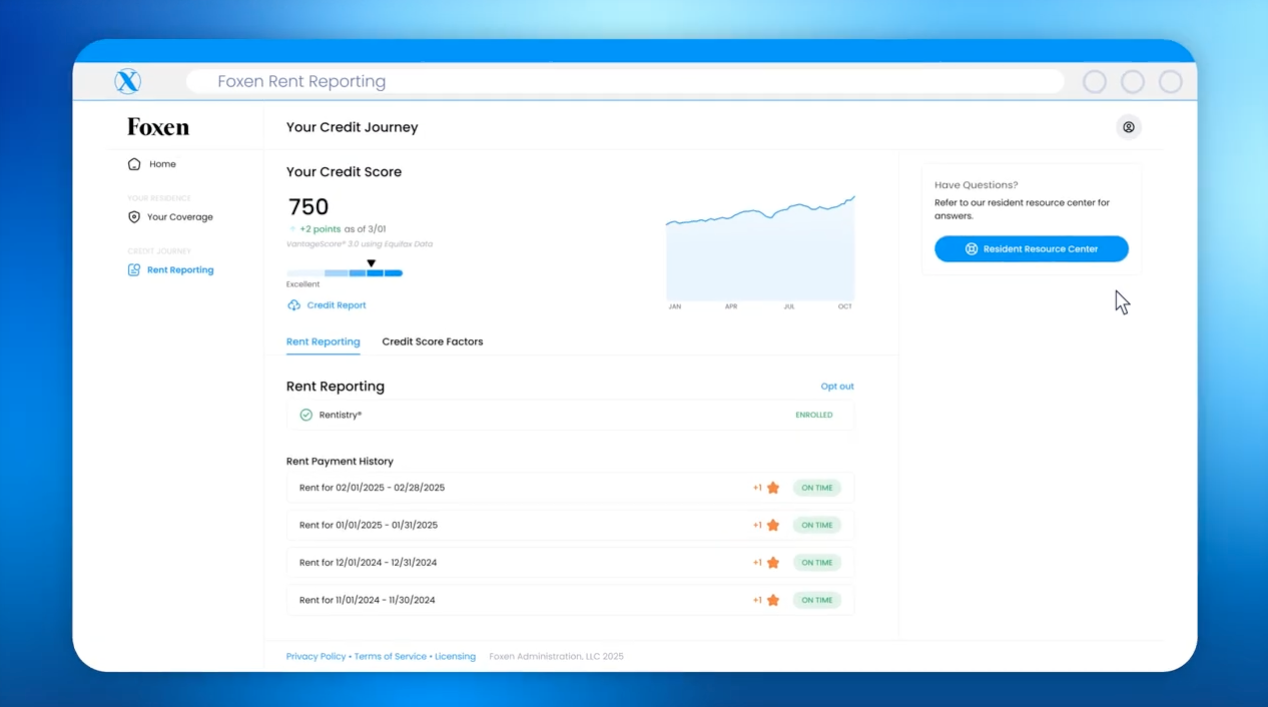This screenshot has height=707, width=1268.
Task: Click the Excellent rating label
Action: coord(303,284)
